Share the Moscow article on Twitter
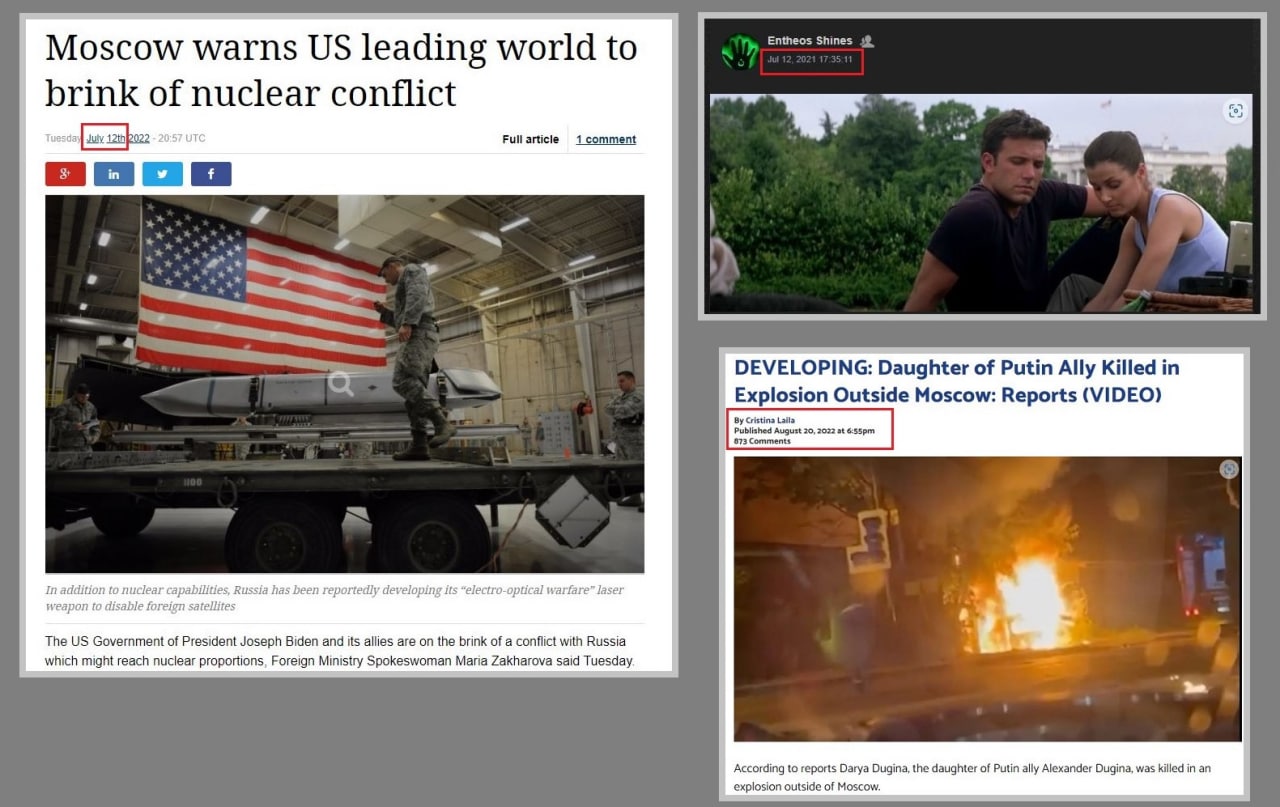This screenshot has width=1280, height=807. pyautogui.click(x=162, y=174)
